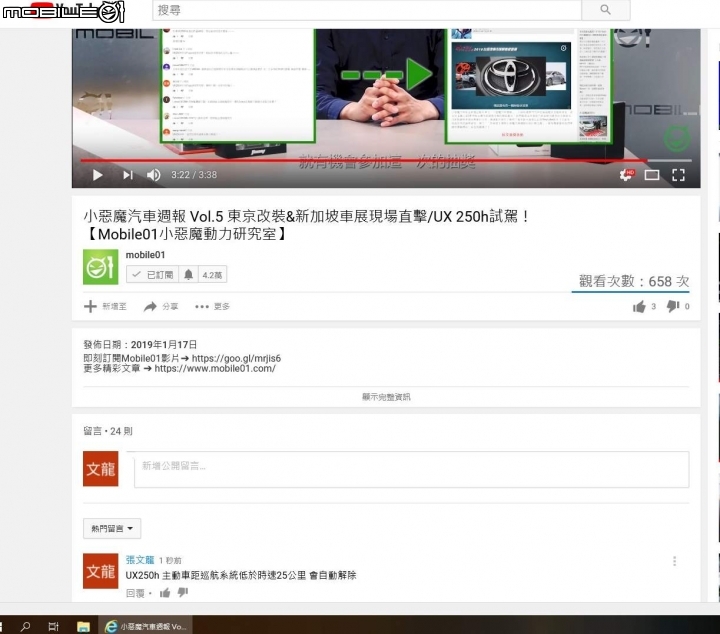The width and height of the screenshot is (720, 634).
Task: Open the mobile01 channel avatar
Action: pos(101,267)
